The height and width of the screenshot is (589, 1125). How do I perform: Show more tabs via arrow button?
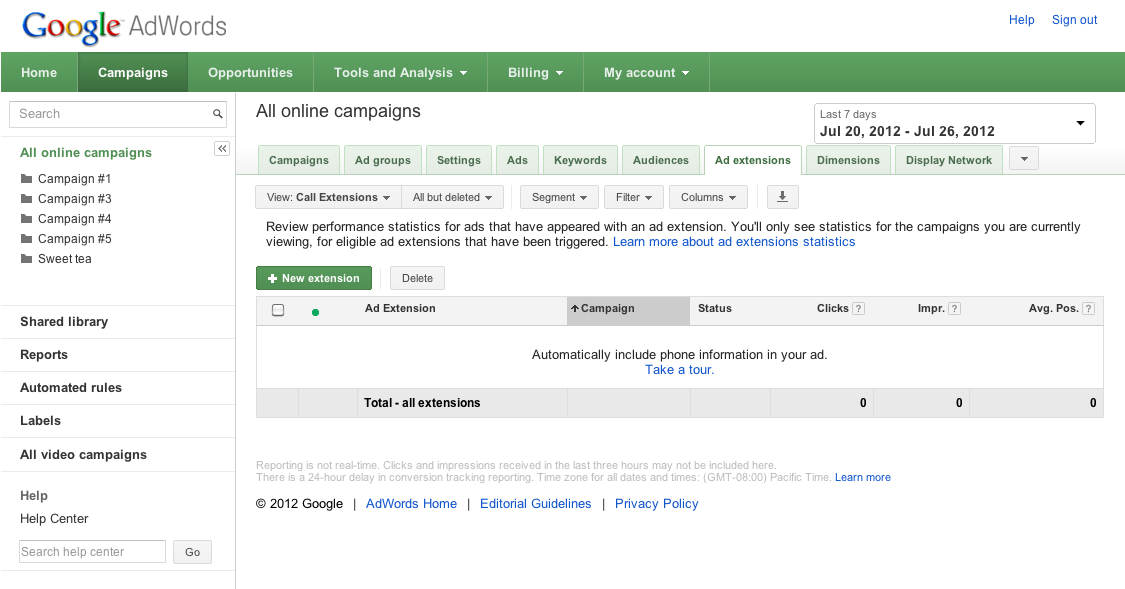(1024, 159)
